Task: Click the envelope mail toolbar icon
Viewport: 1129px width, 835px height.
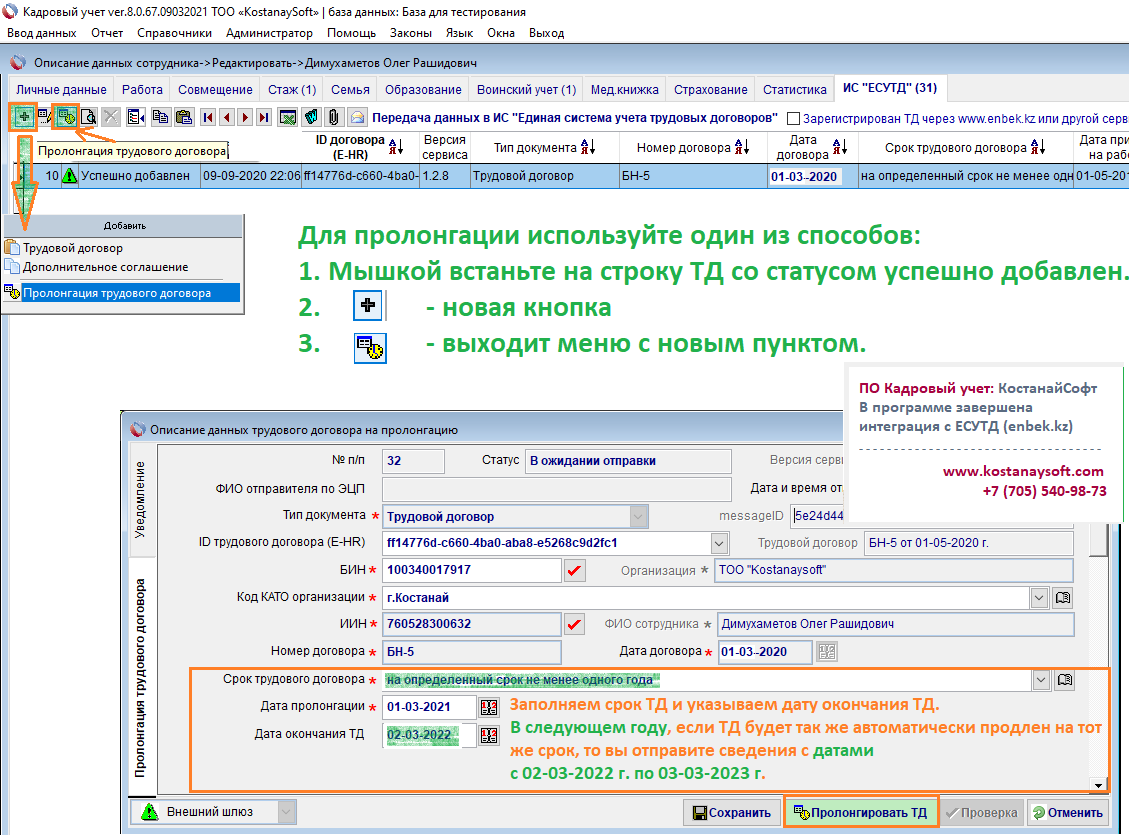Action: [x=357, y=117]
